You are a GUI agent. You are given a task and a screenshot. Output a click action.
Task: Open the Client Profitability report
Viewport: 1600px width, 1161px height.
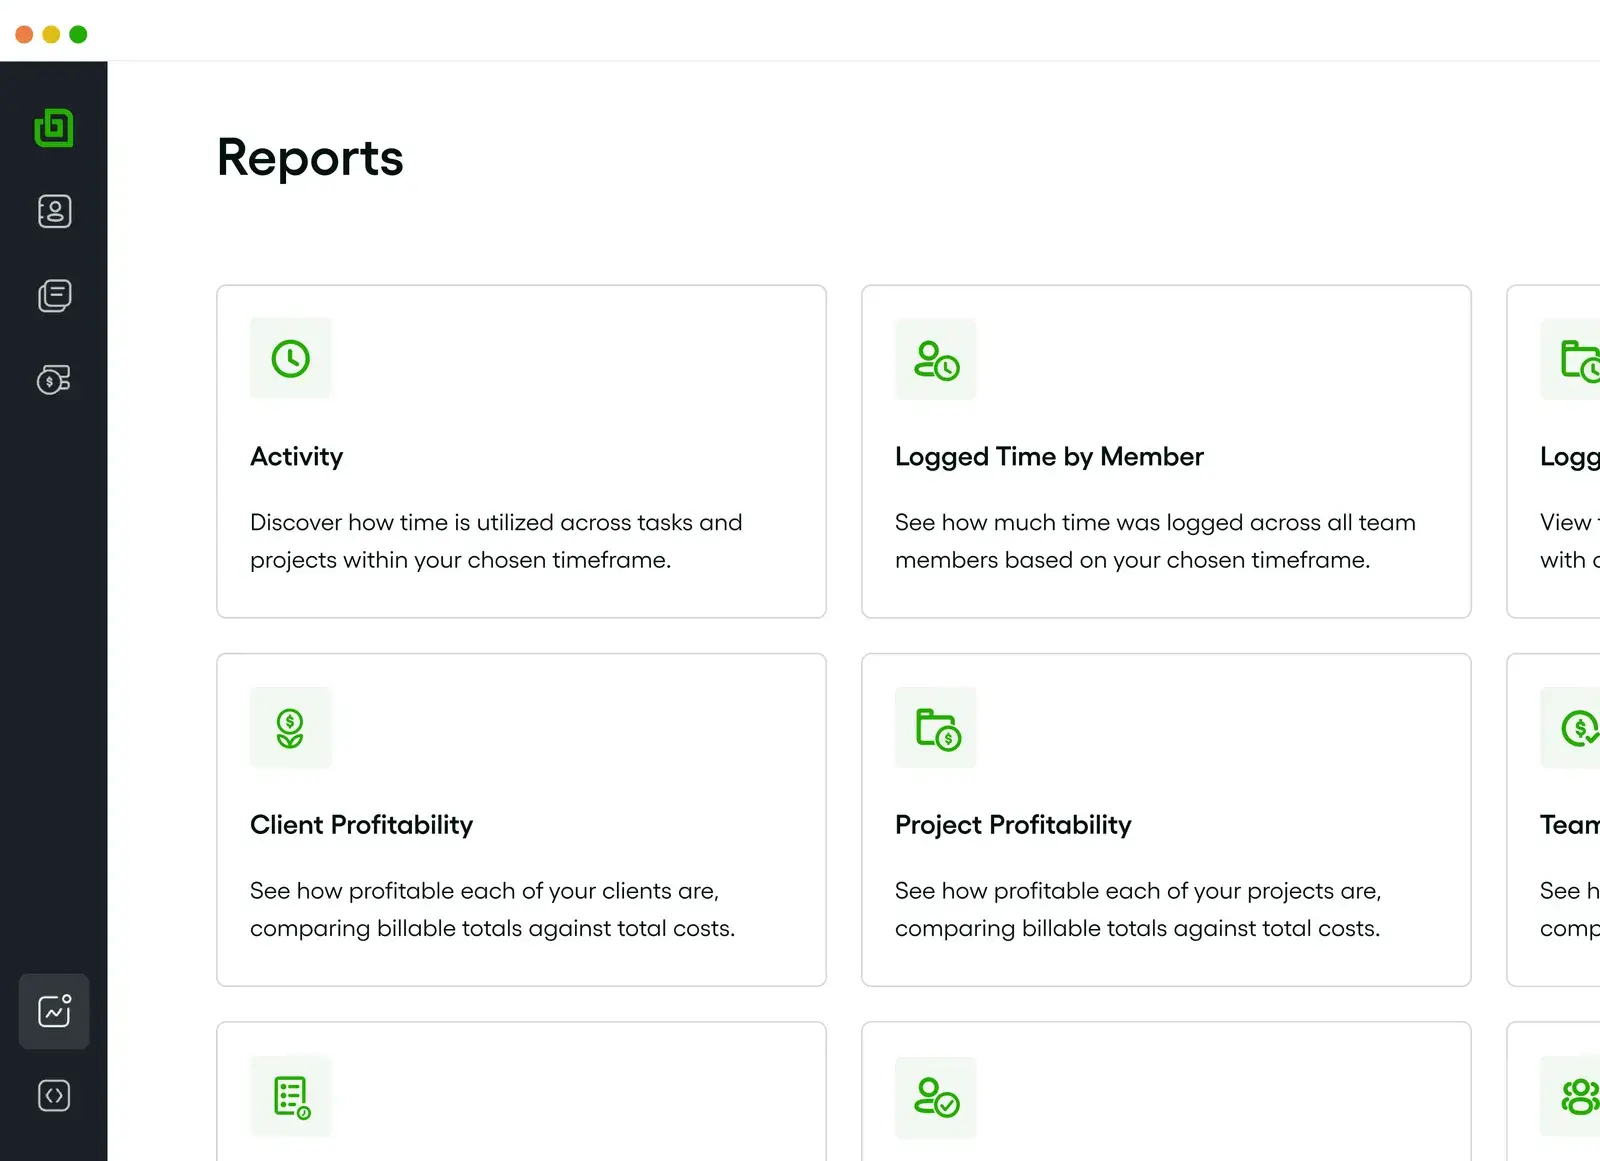(x=361, y=825)
